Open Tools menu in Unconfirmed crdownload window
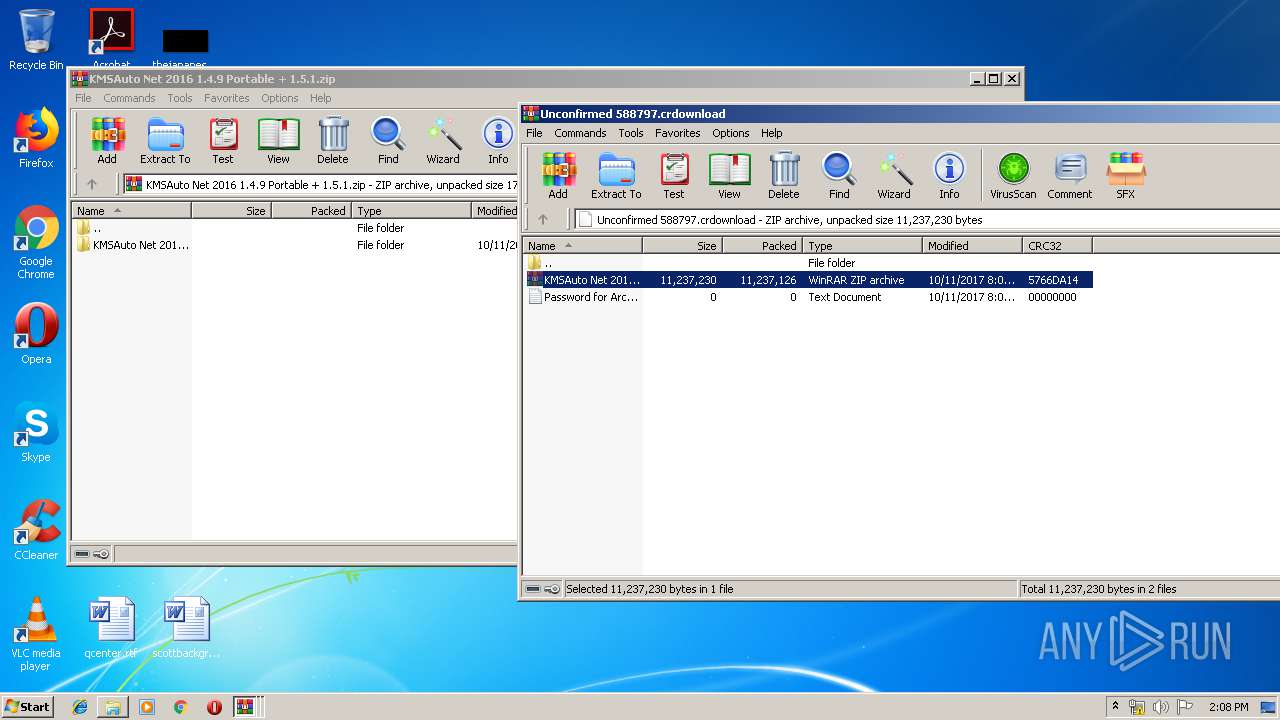This screenshot has width=1280, height=720. pos(631,133)
